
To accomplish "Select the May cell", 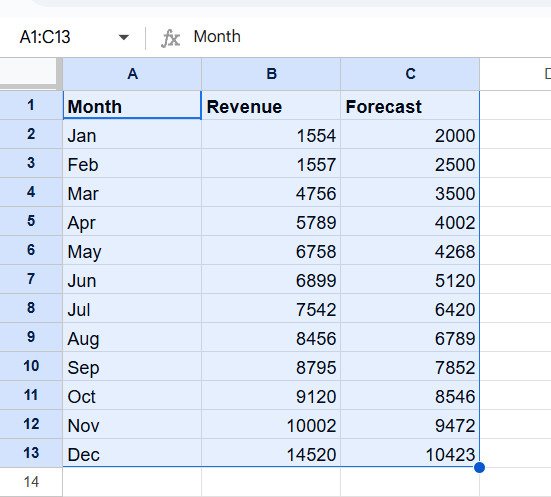I will pos(132,250).
